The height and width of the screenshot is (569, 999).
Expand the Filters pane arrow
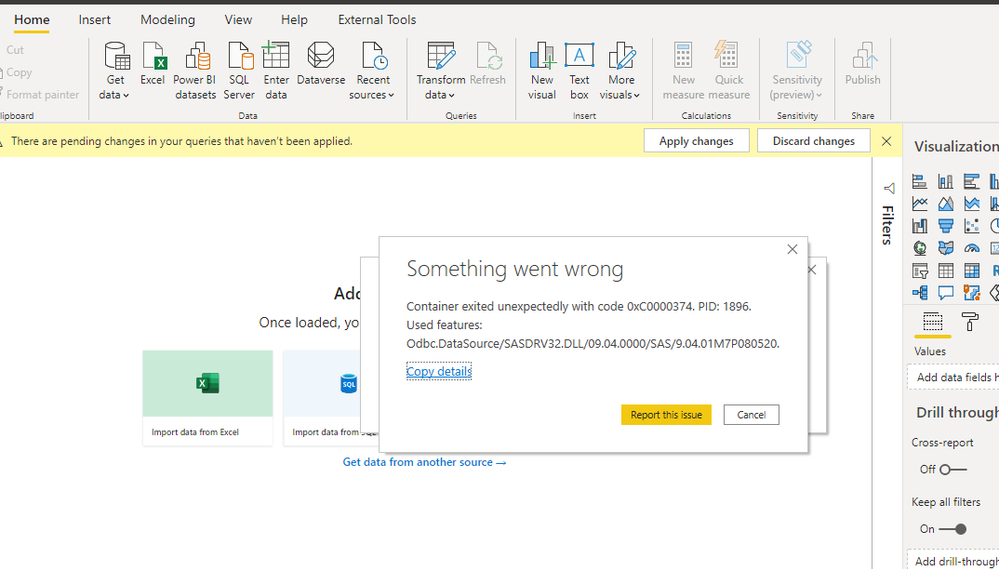click(888, 188)
